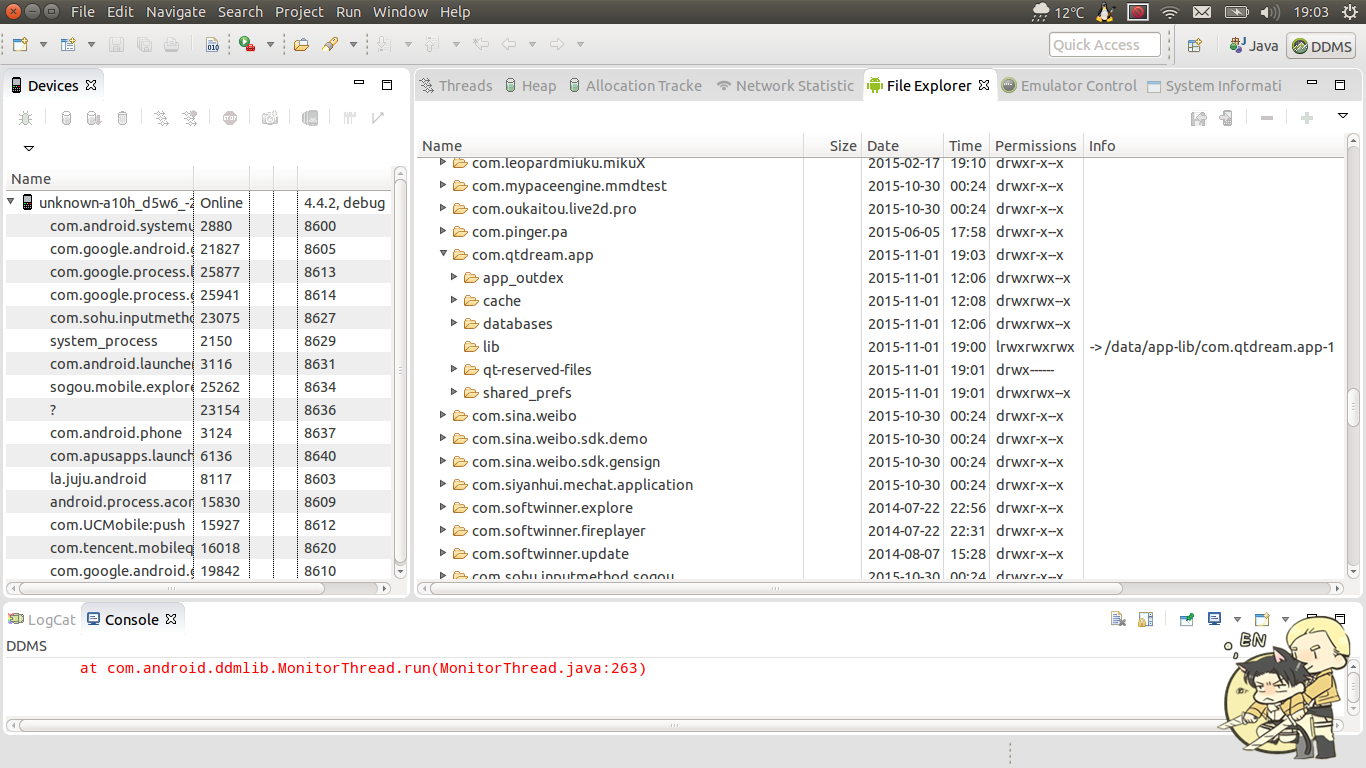
Task: Click the New wizard toolbar icon
Action: [x=21, y=45]
